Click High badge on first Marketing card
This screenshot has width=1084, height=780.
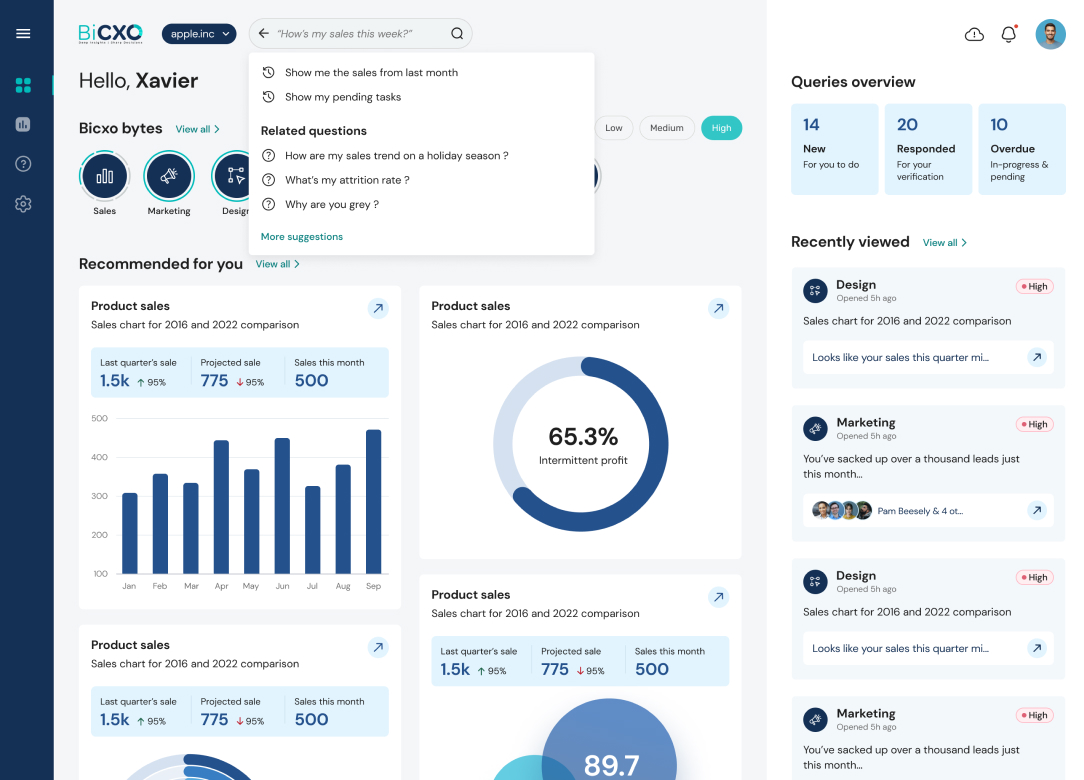point(1034,424)
